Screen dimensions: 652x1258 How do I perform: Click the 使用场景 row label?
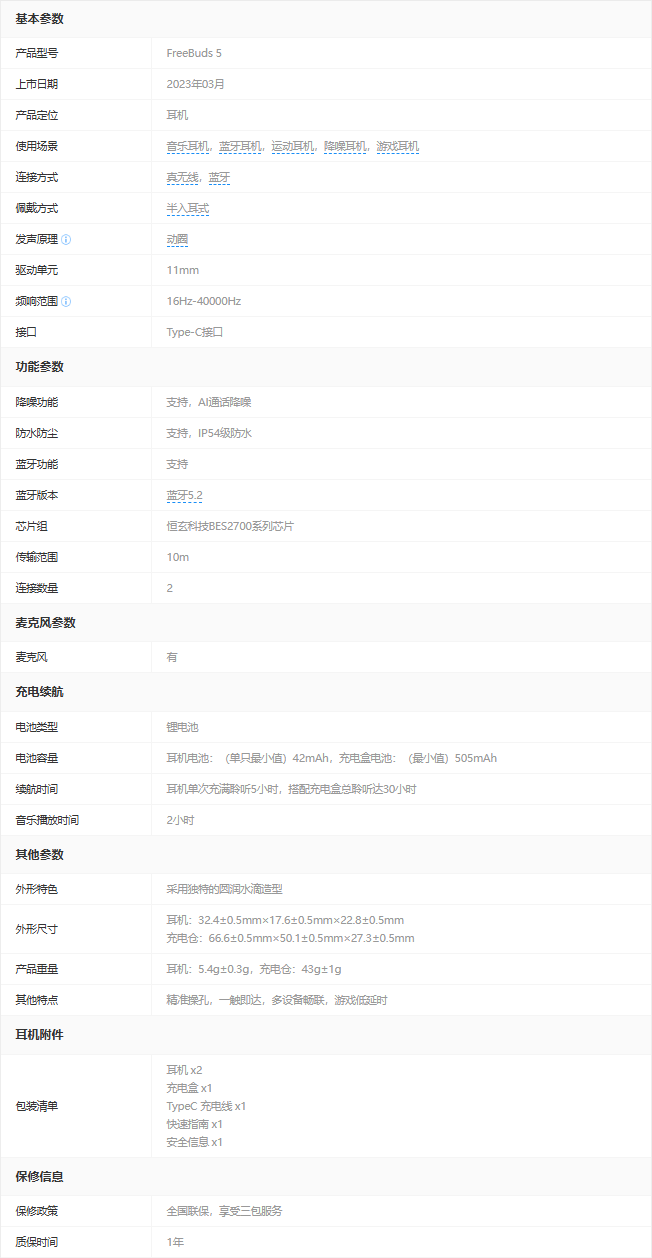[37, 146]
